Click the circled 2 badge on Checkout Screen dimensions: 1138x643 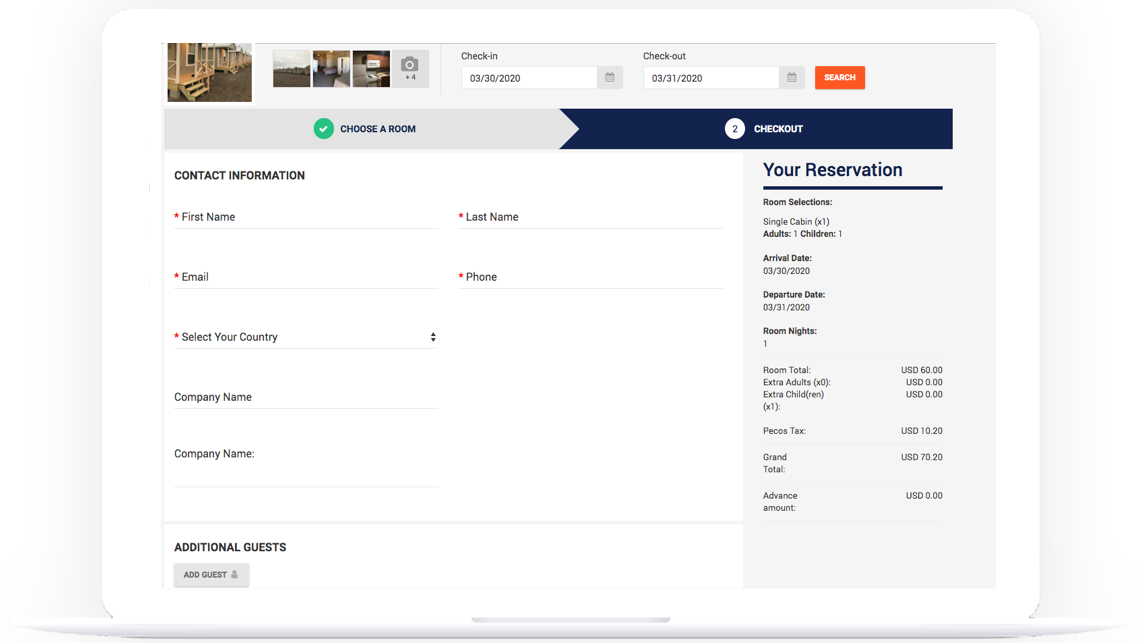735,128
